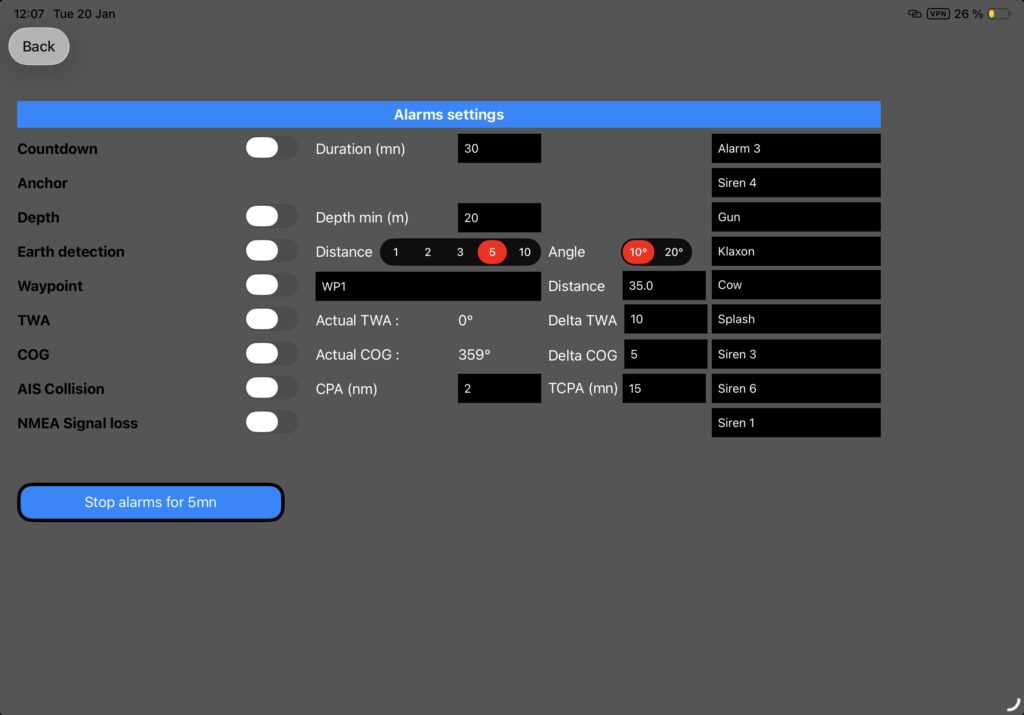Click the WP1 waypoint name field
1024x715 pixels.
click(427, 285)
